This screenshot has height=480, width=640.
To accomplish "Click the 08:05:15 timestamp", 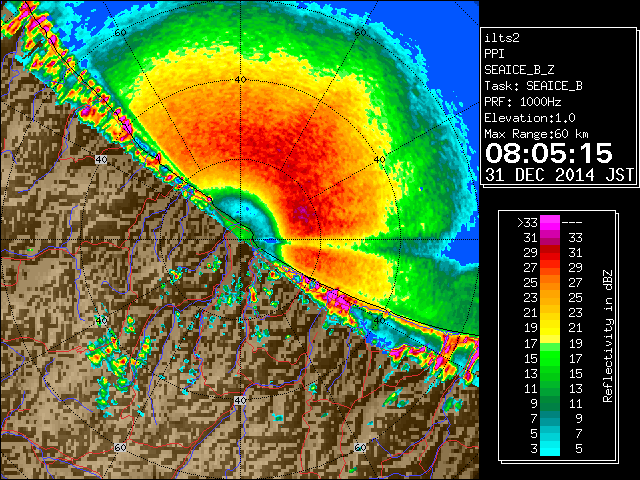I will point(549,153).
